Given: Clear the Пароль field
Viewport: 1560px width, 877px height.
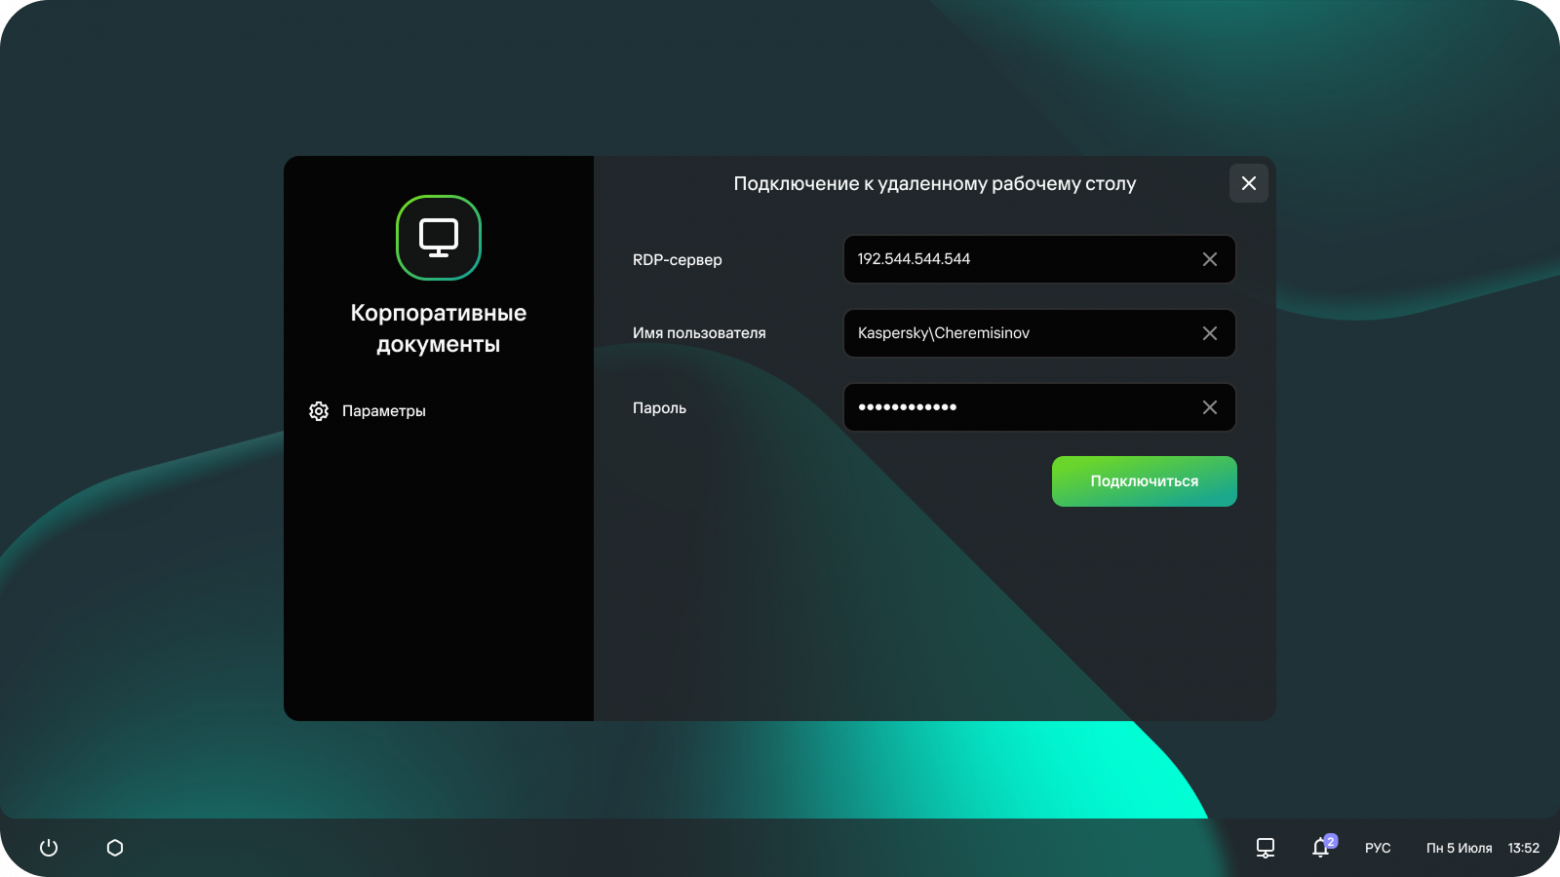Looking at the screenshot, I should pos(1210,407).
